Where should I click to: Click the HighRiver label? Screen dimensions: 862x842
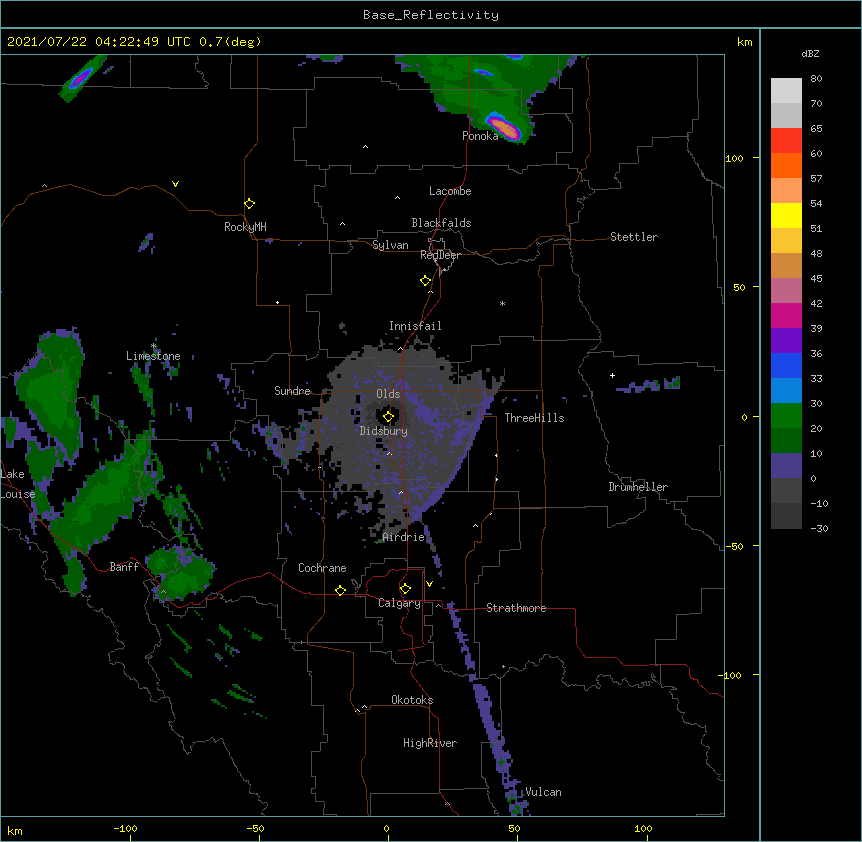(x=430, y=743)
